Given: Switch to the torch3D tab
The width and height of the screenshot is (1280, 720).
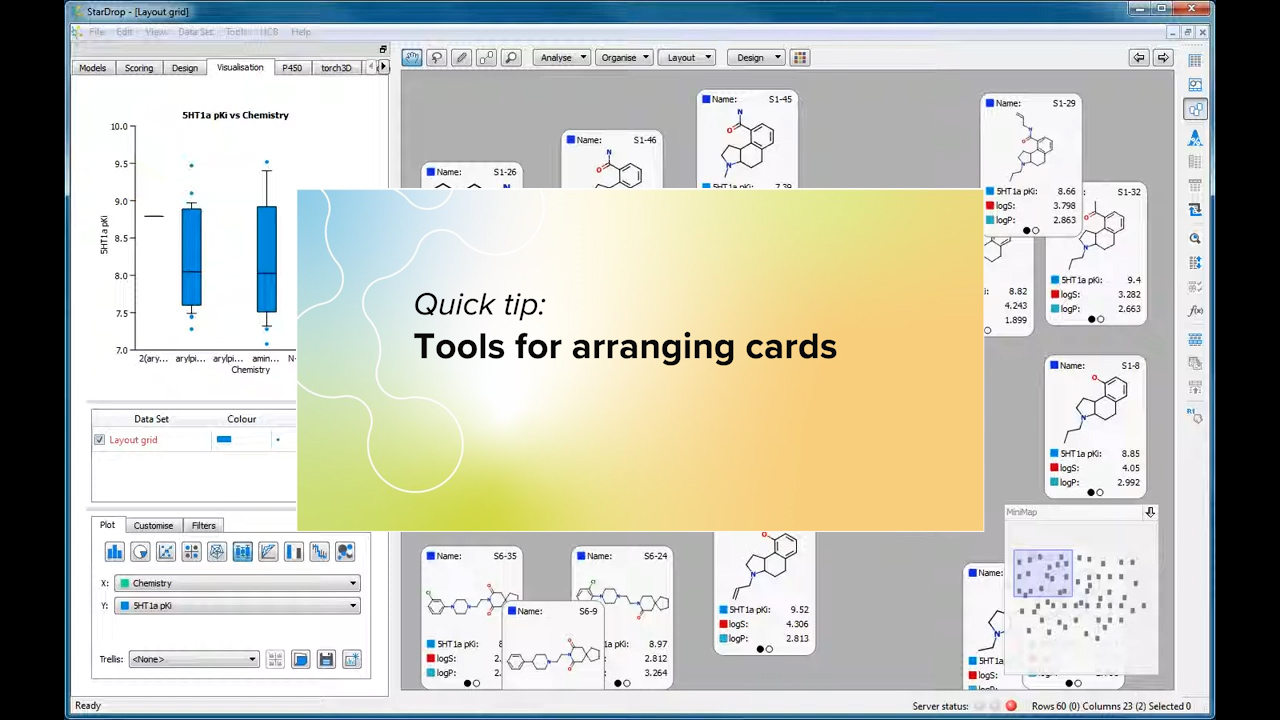Looking at the screenshot, I should [336, 68].
